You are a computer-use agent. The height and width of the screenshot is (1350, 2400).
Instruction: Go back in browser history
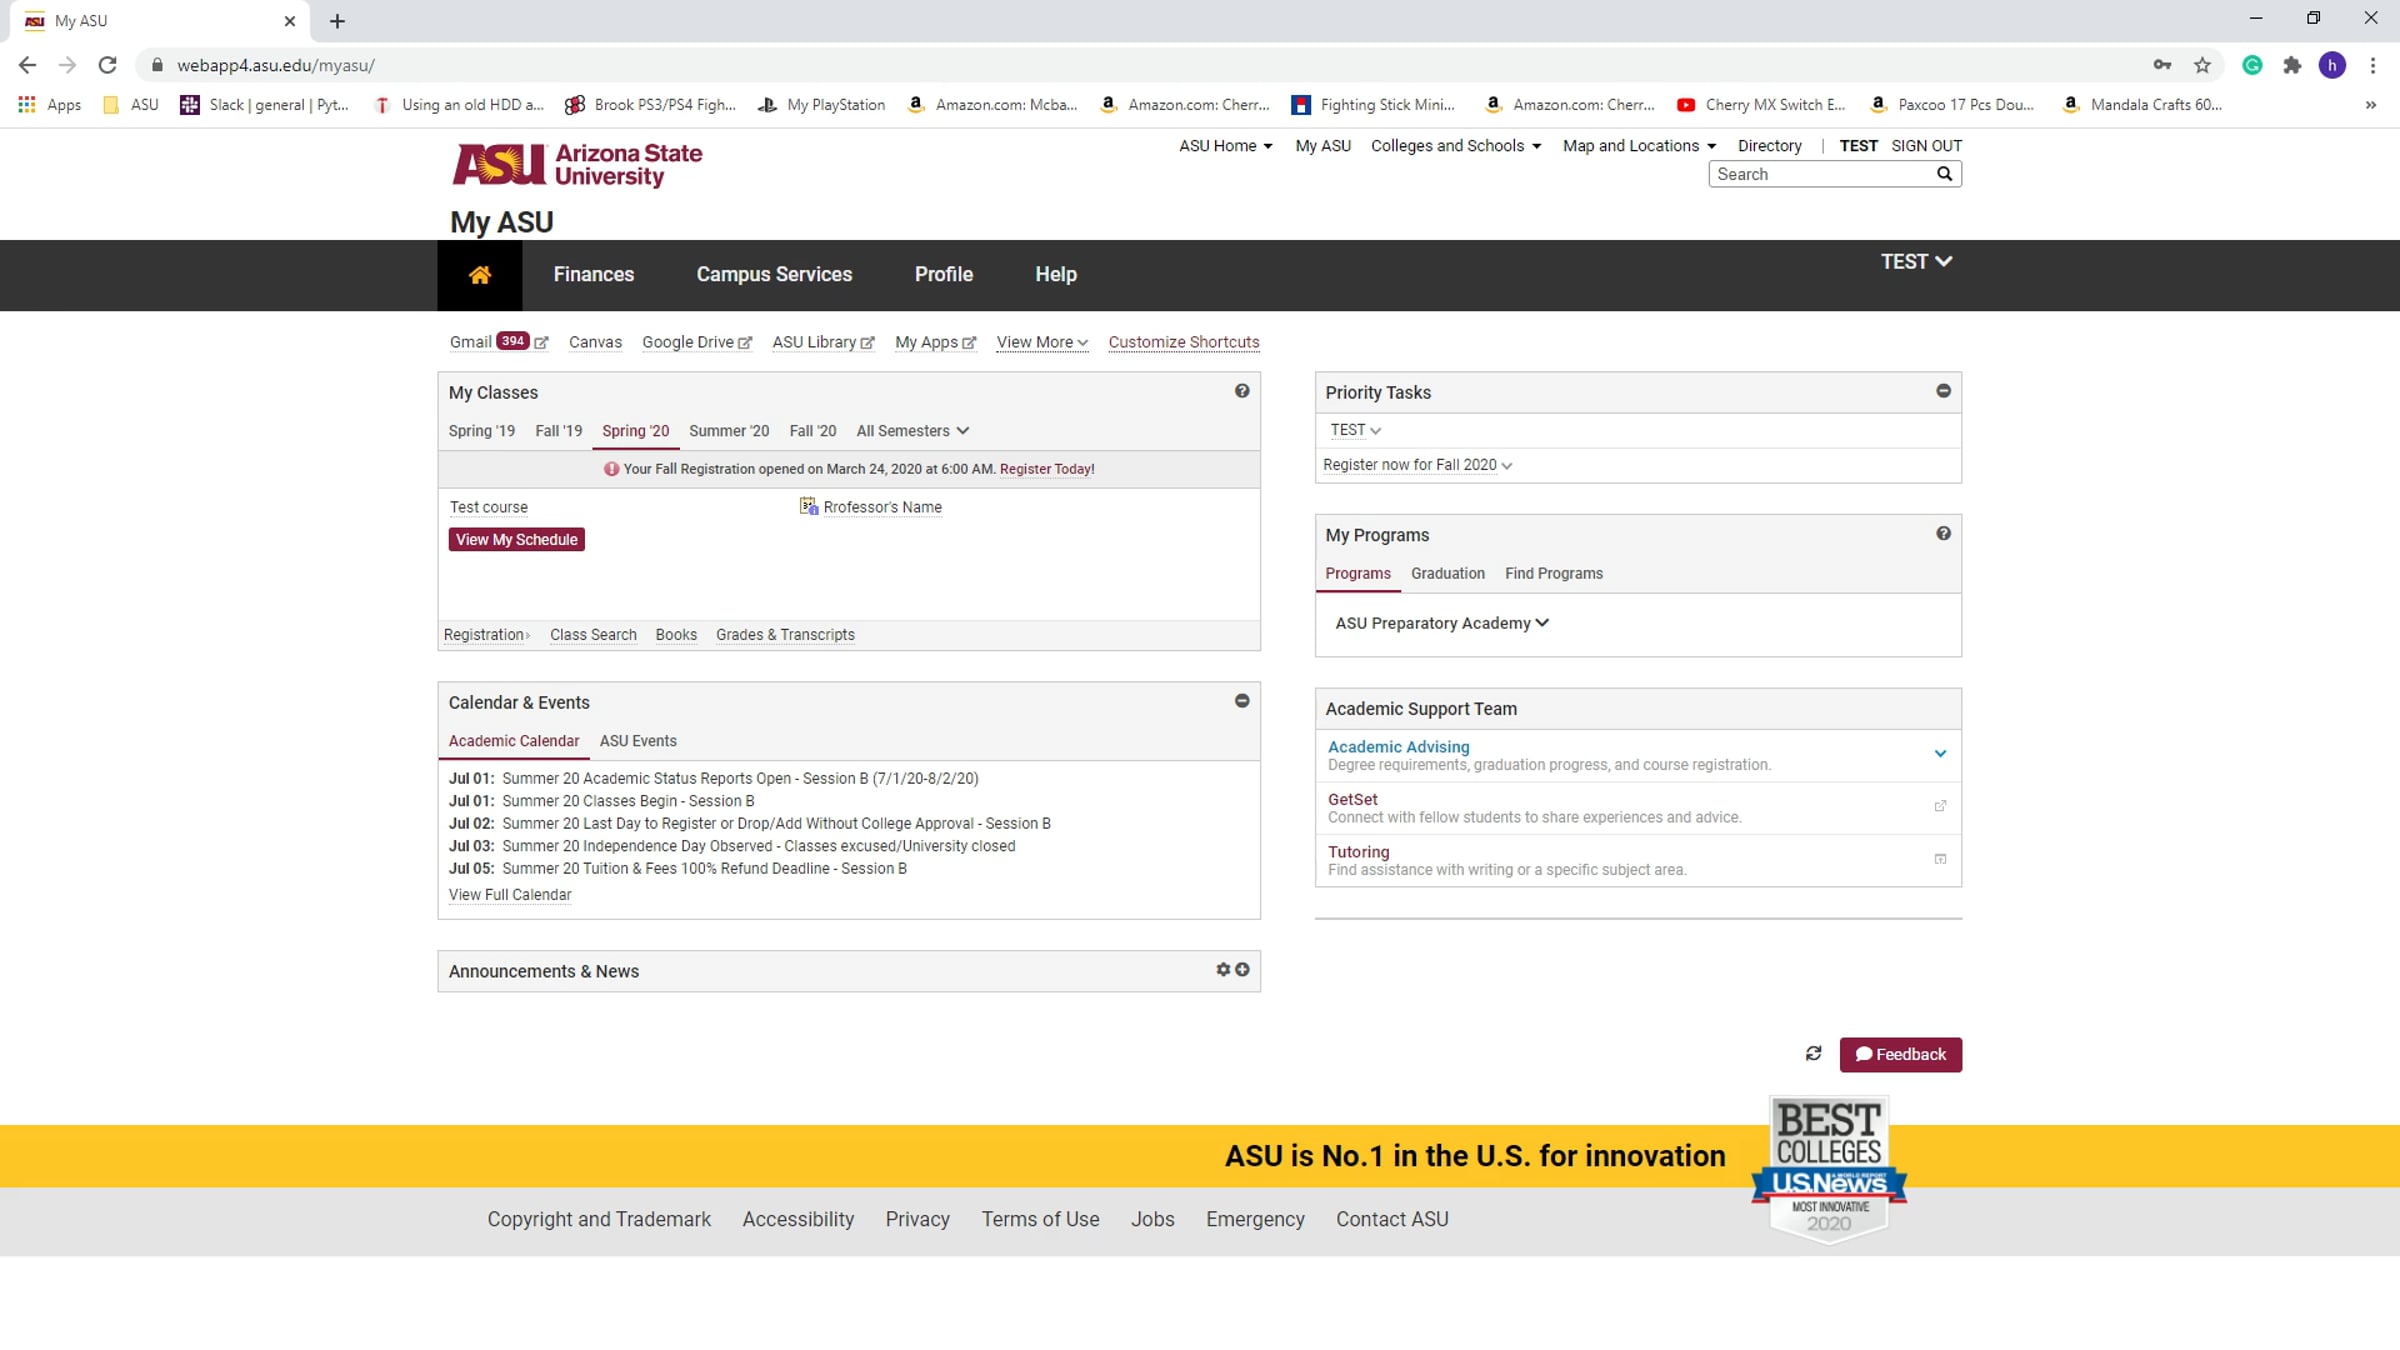click(27, 65)
